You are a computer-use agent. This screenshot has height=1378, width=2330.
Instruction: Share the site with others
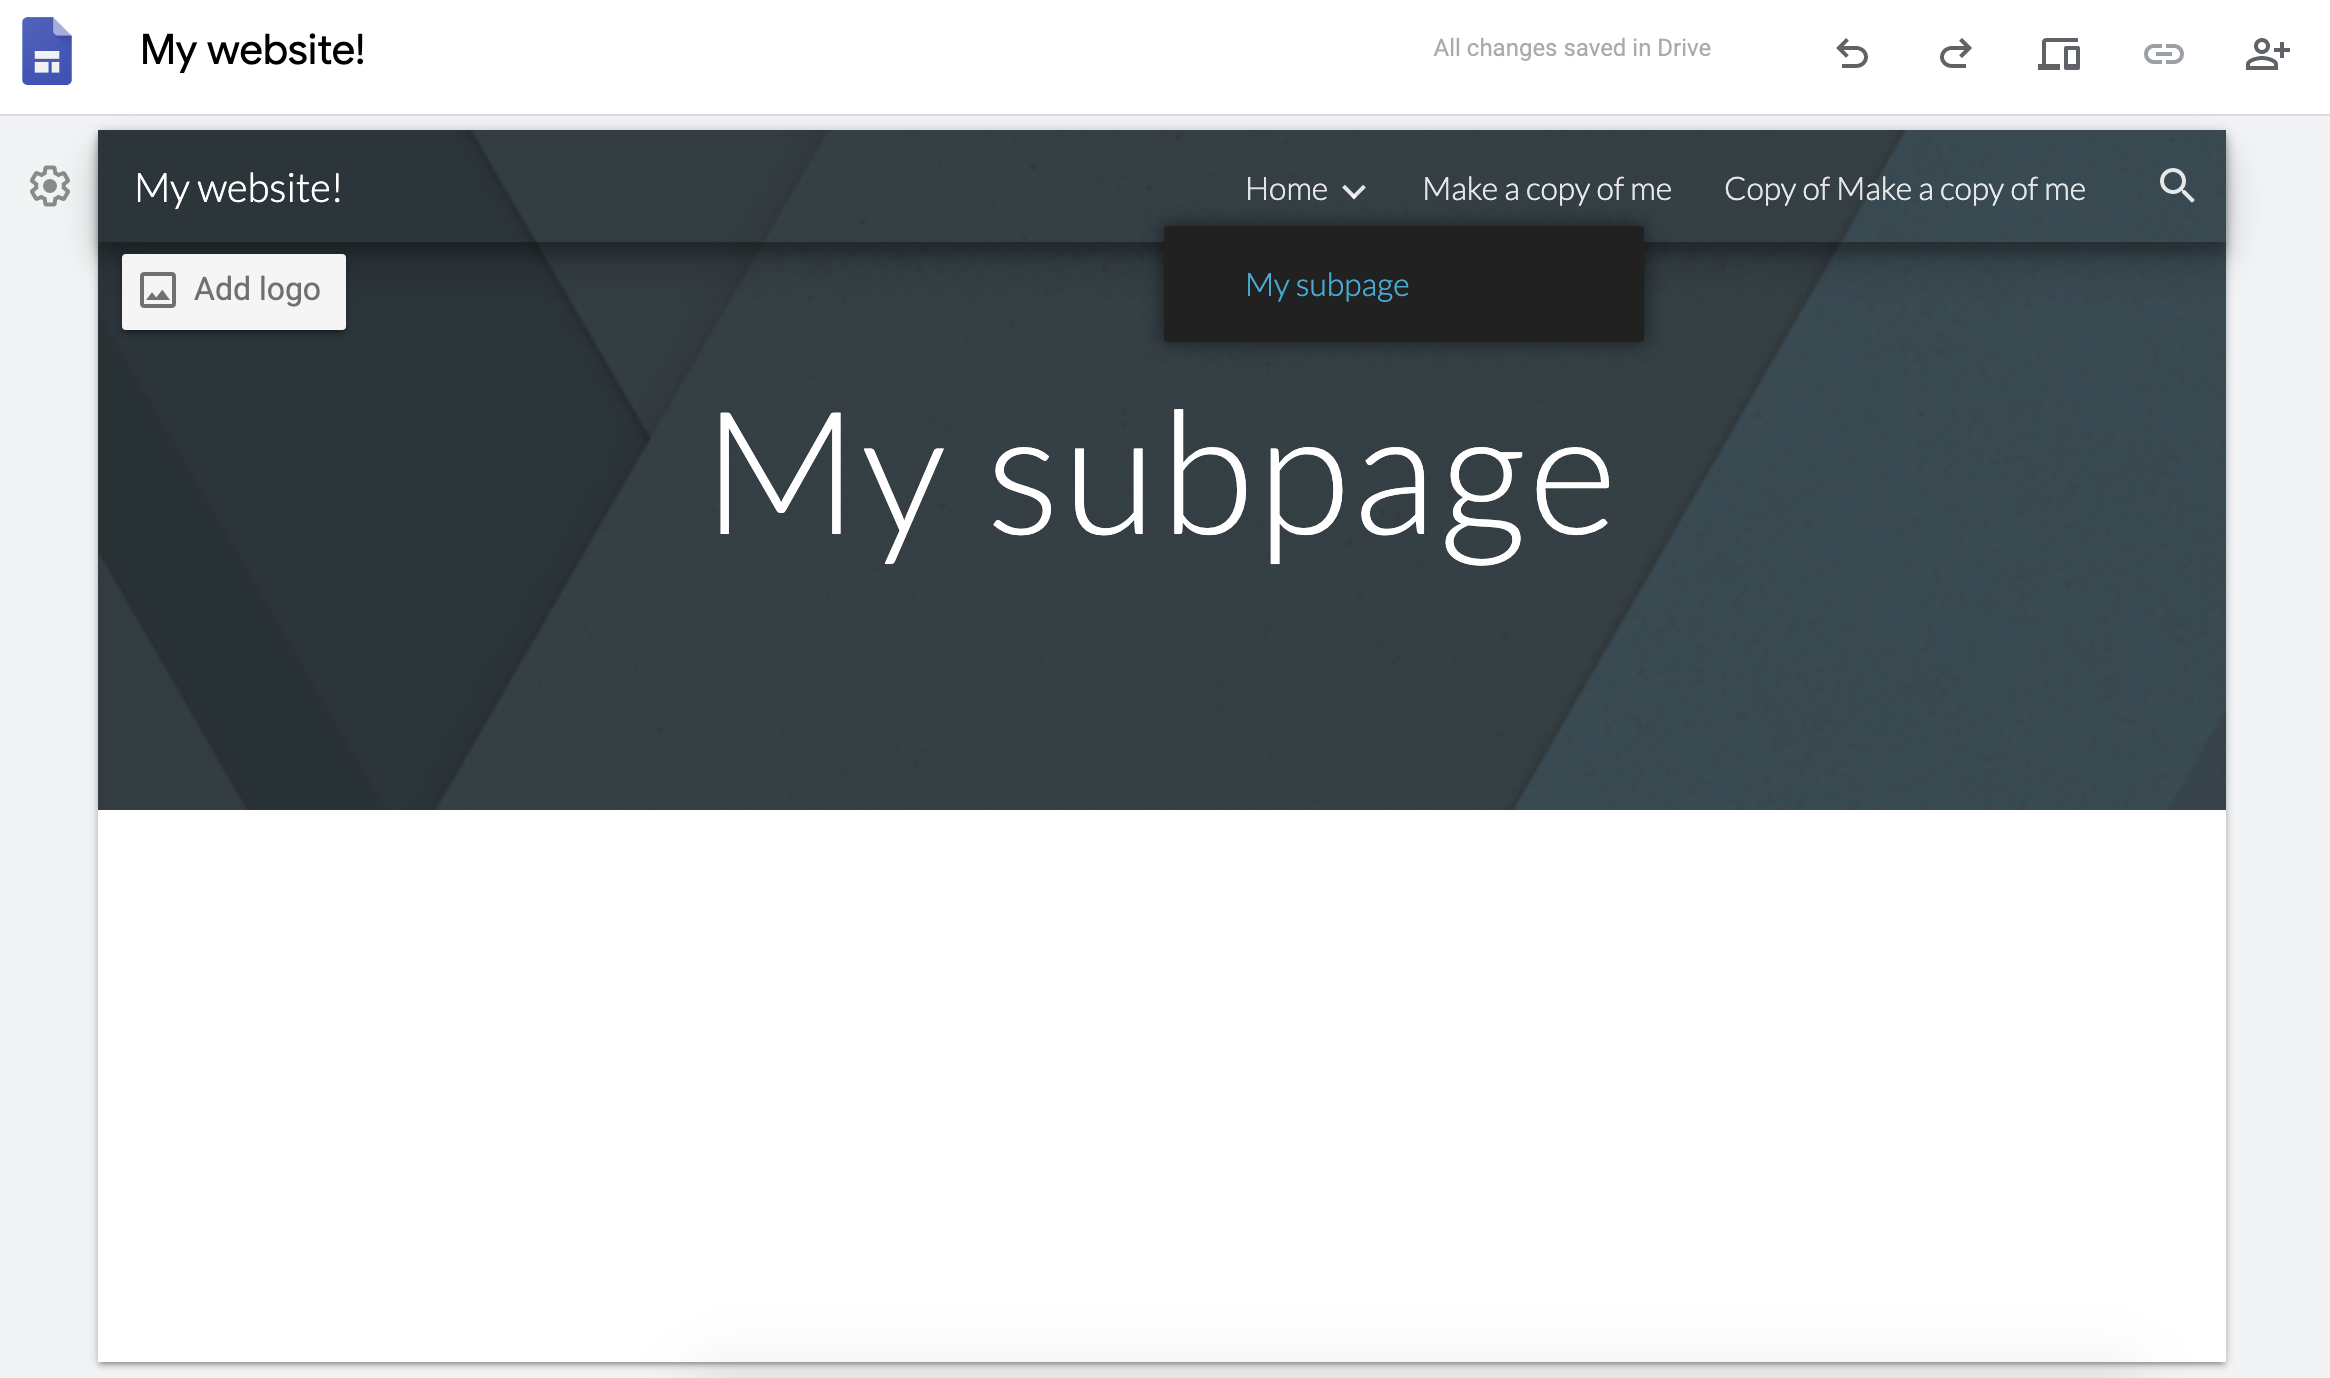2267,52
